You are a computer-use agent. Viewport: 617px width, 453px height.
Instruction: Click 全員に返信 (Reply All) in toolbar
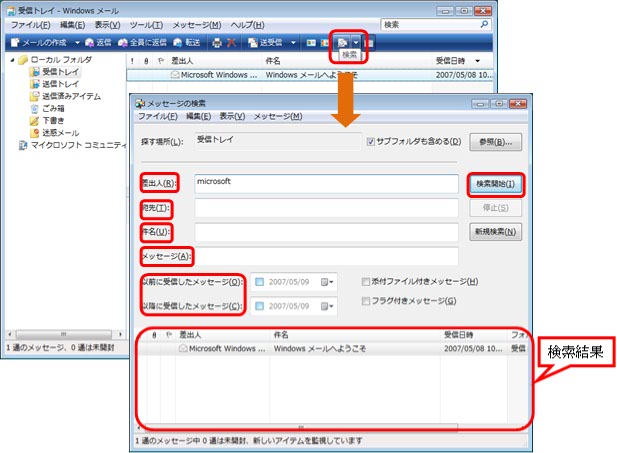(x=140, y=43)
